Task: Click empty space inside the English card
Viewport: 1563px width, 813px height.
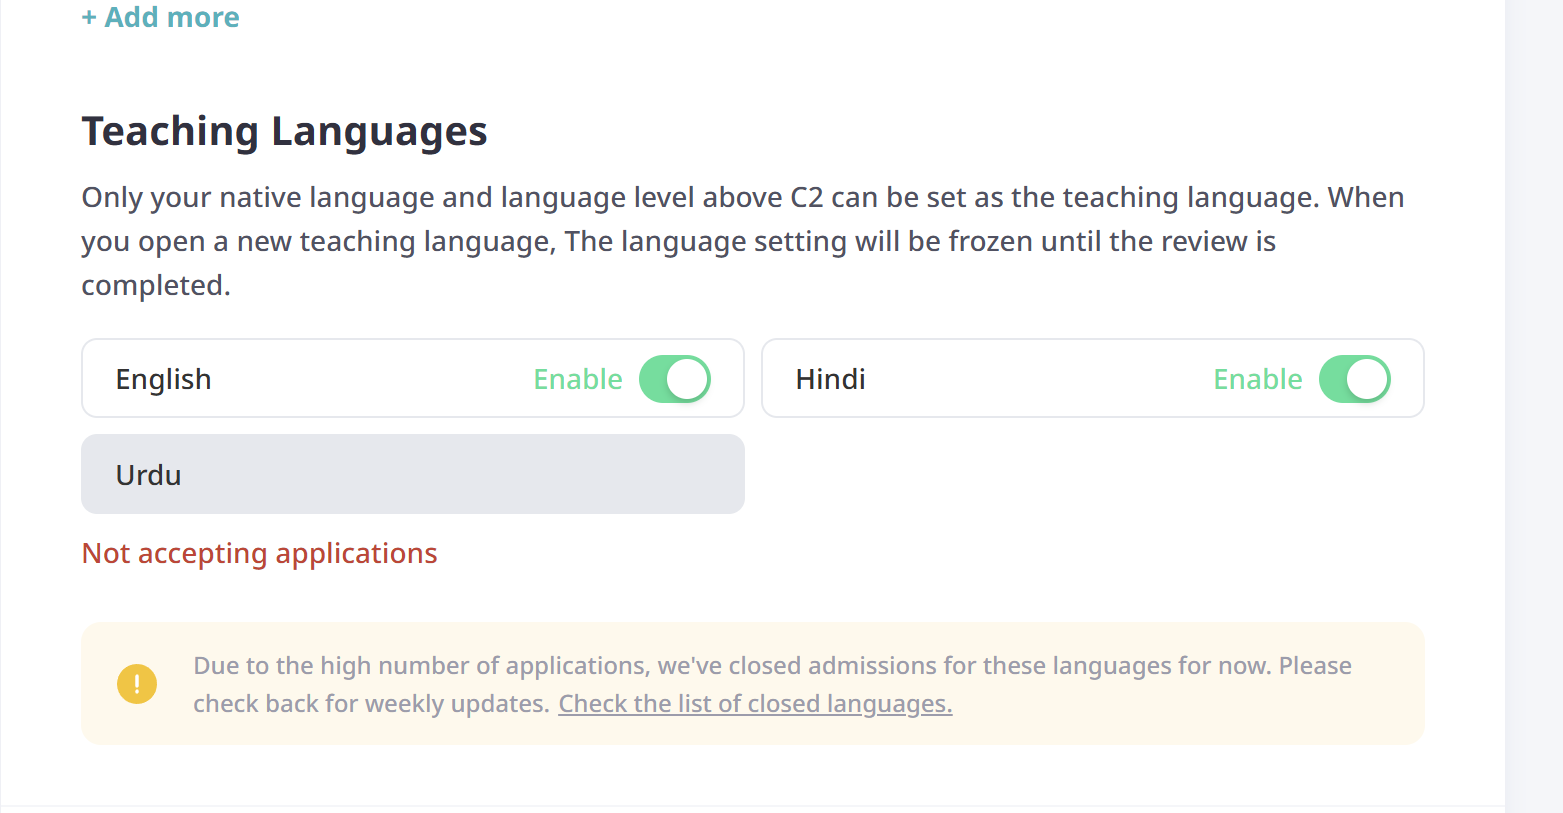Action: tap(370, 379)
